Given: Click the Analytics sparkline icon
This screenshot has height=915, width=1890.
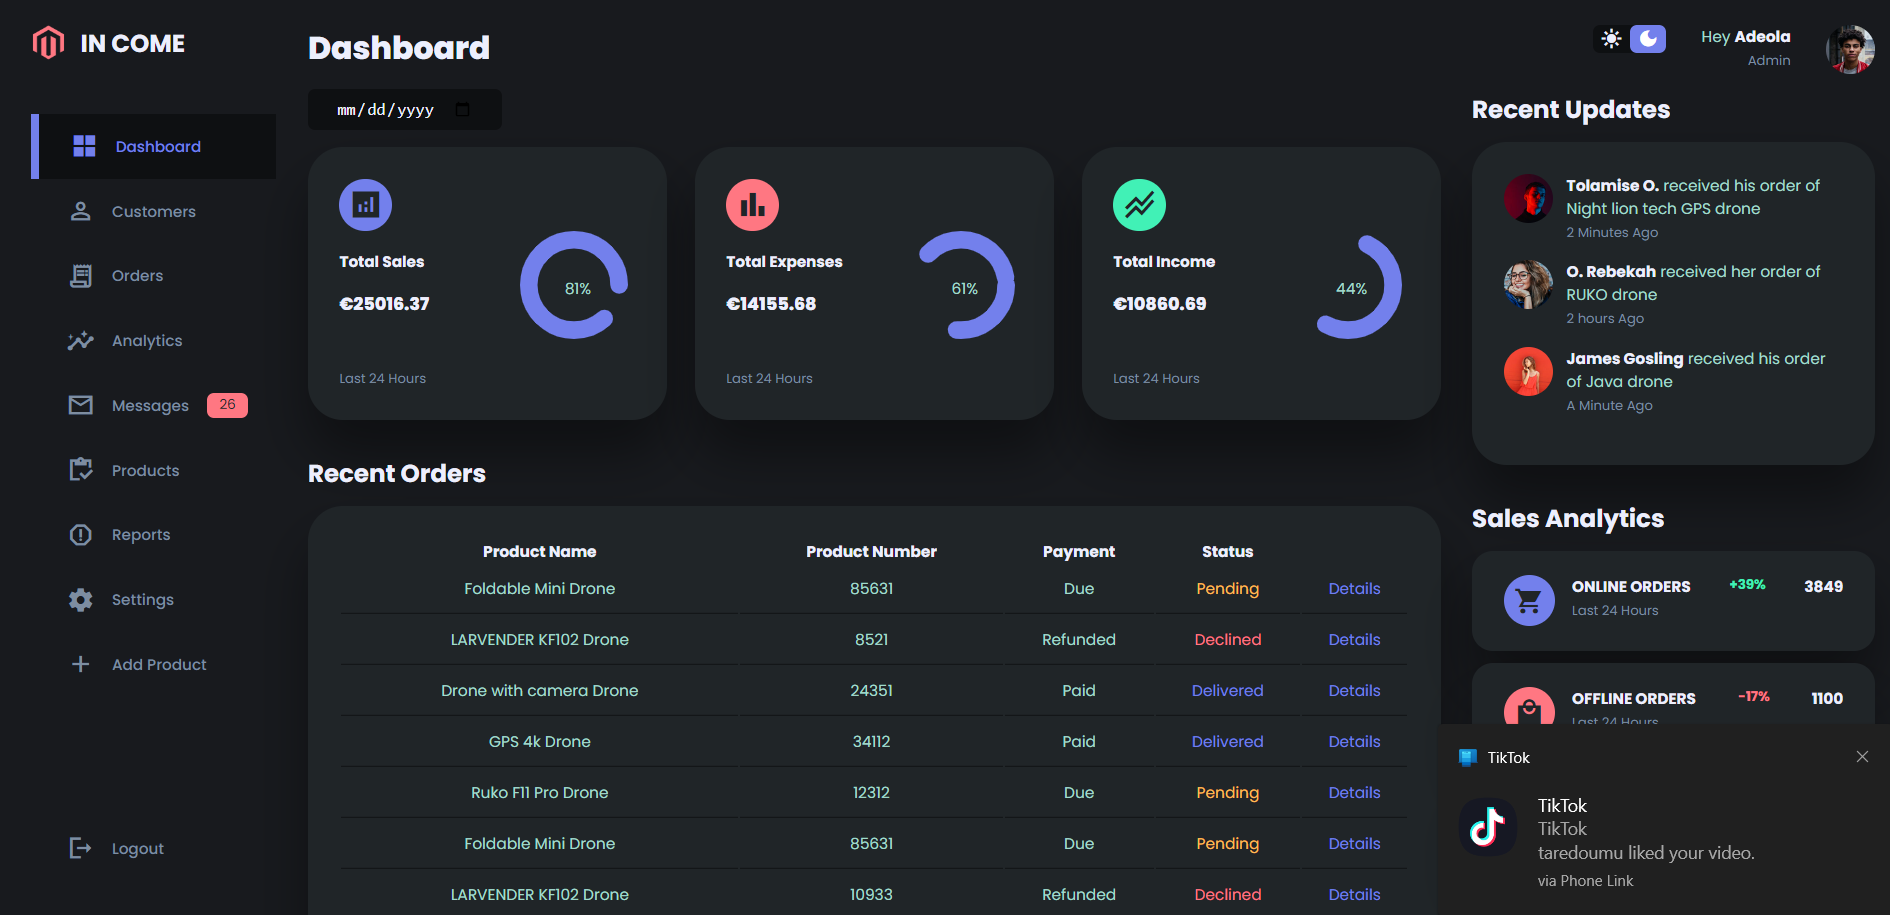Looking at the screenshot, I should 81,341.
